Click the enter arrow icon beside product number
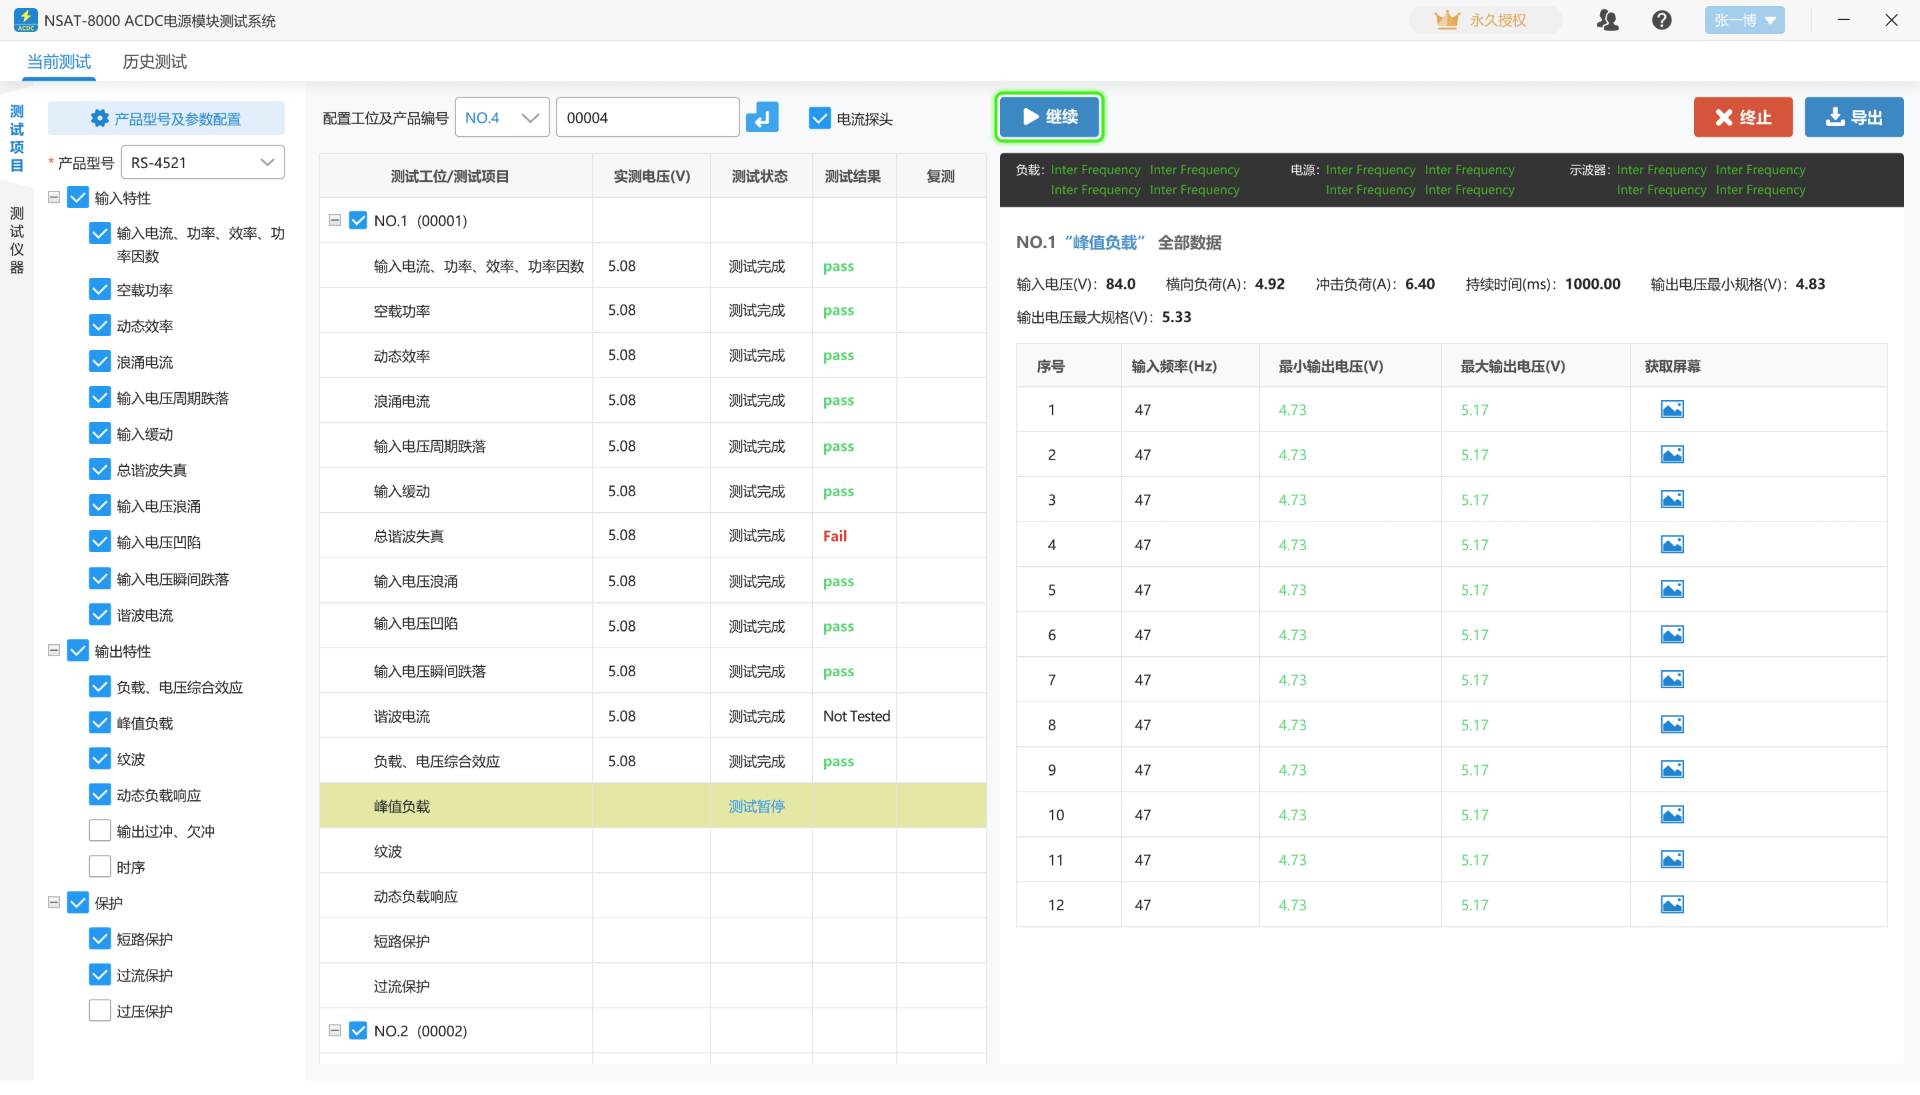This screenshot has width=1920, height=1095. click(x=762, y=118)
